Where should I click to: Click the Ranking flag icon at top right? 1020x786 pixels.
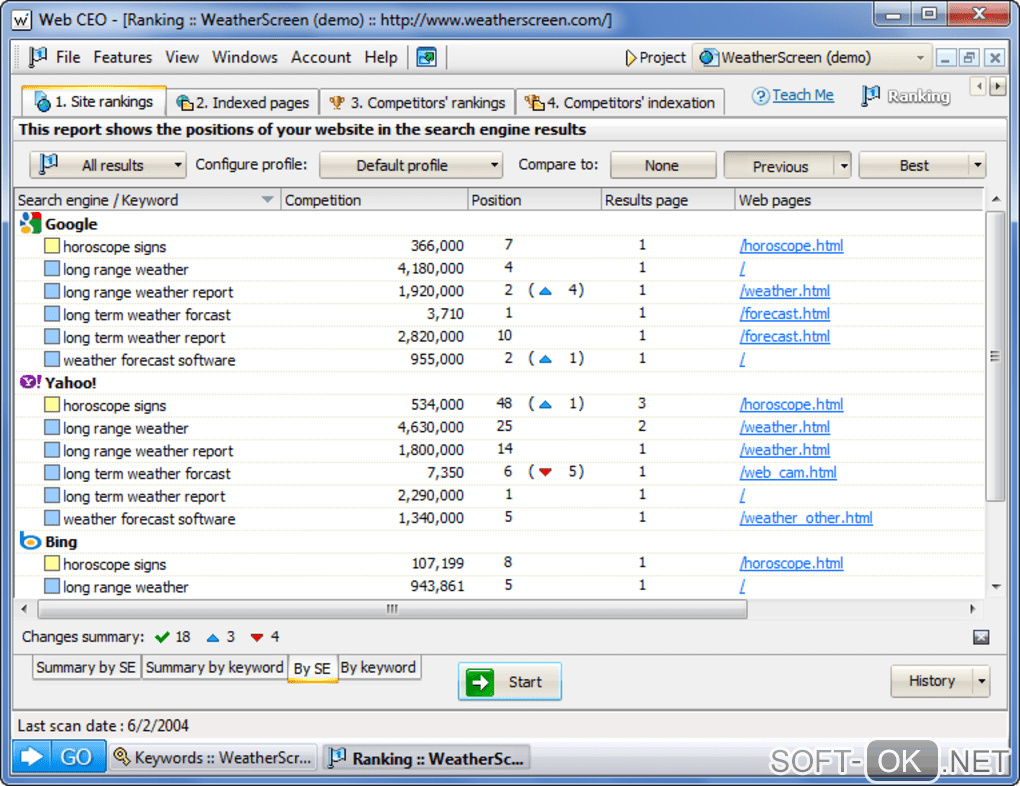[870, 96]
